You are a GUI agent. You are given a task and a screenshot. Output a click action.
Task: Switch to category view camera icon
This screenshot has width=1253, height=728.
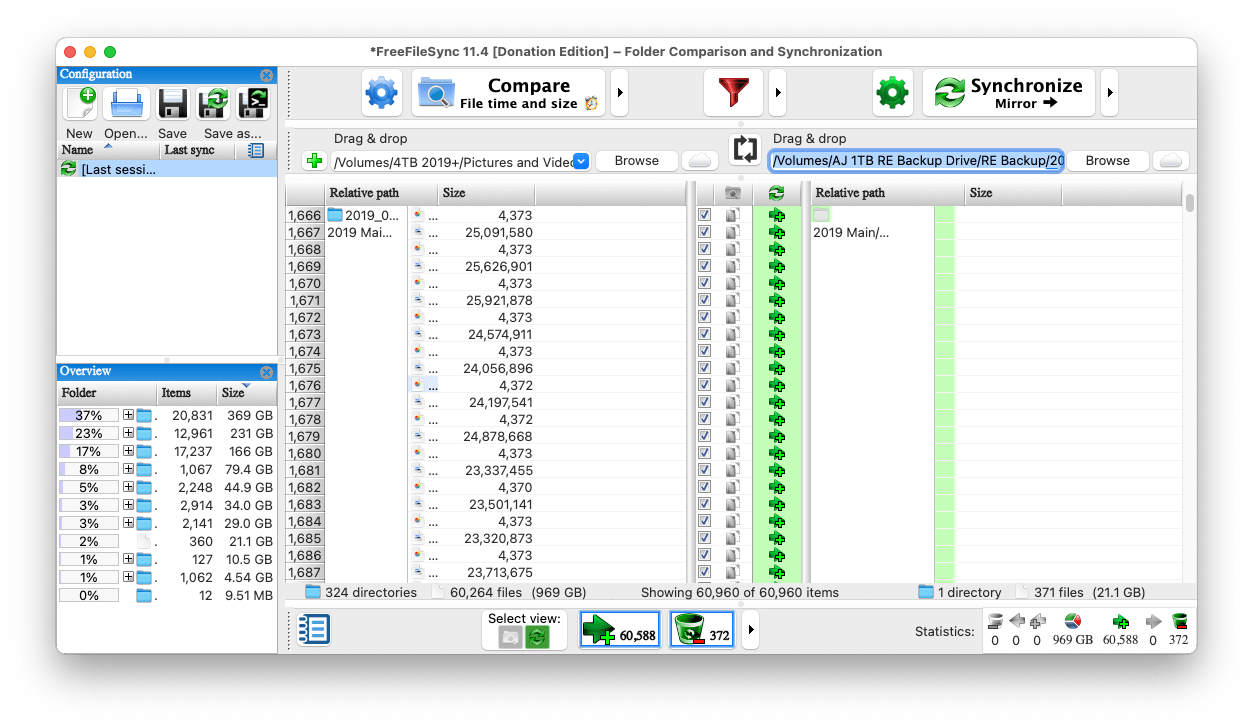[x=510, y=637]
